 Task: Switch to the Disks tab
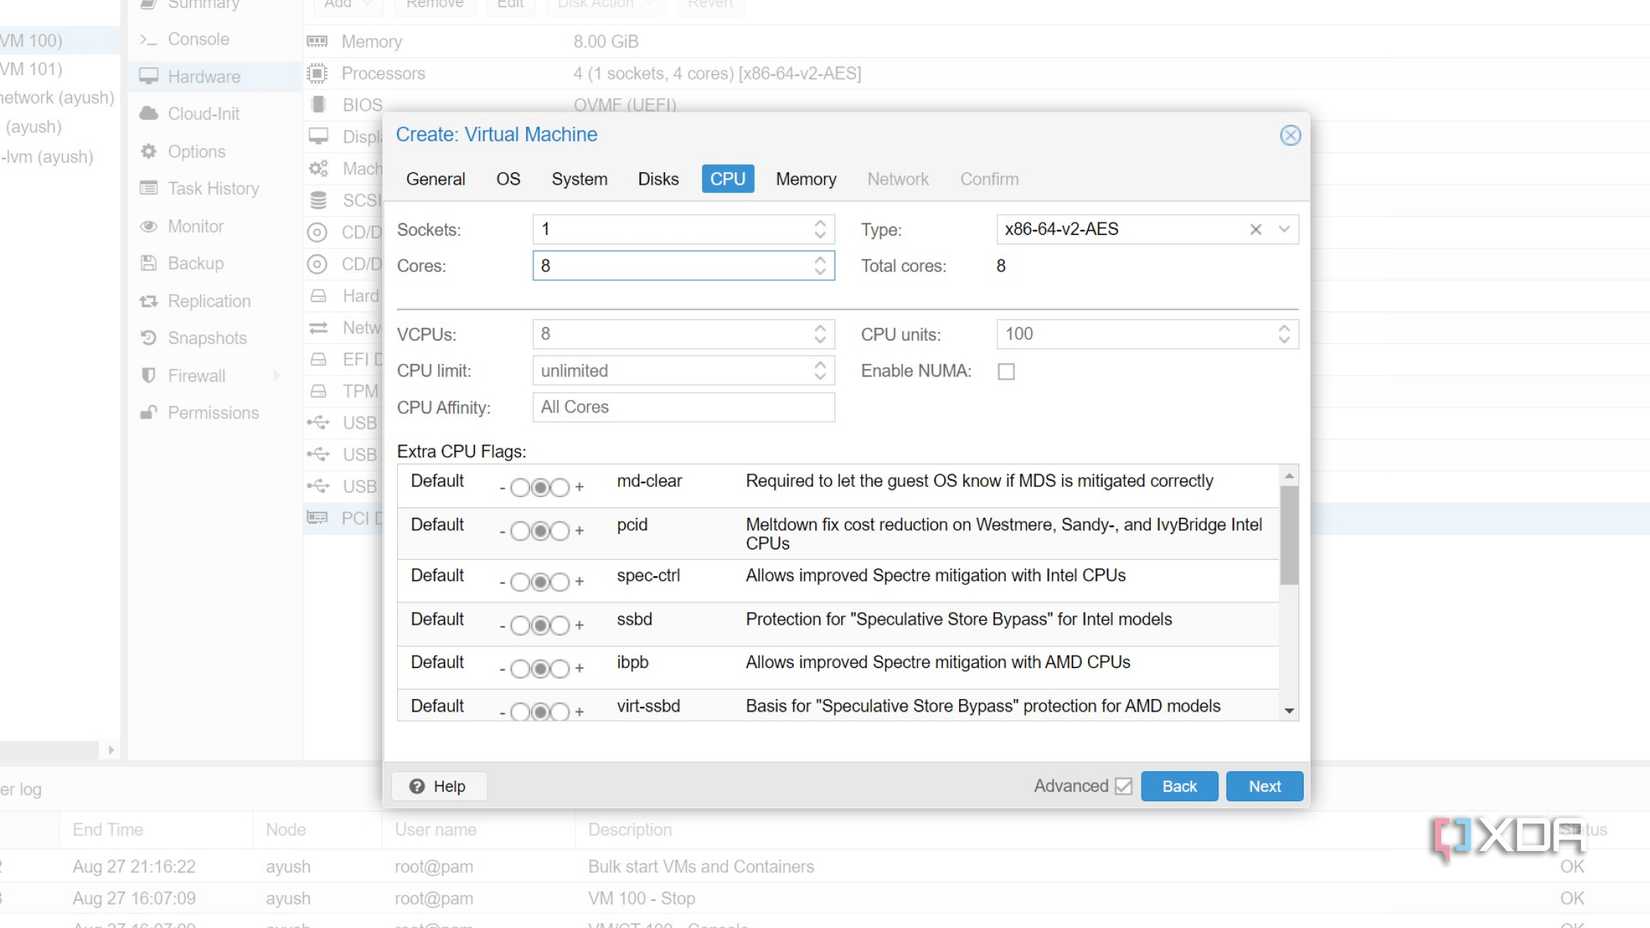click(x=658, y=179)
